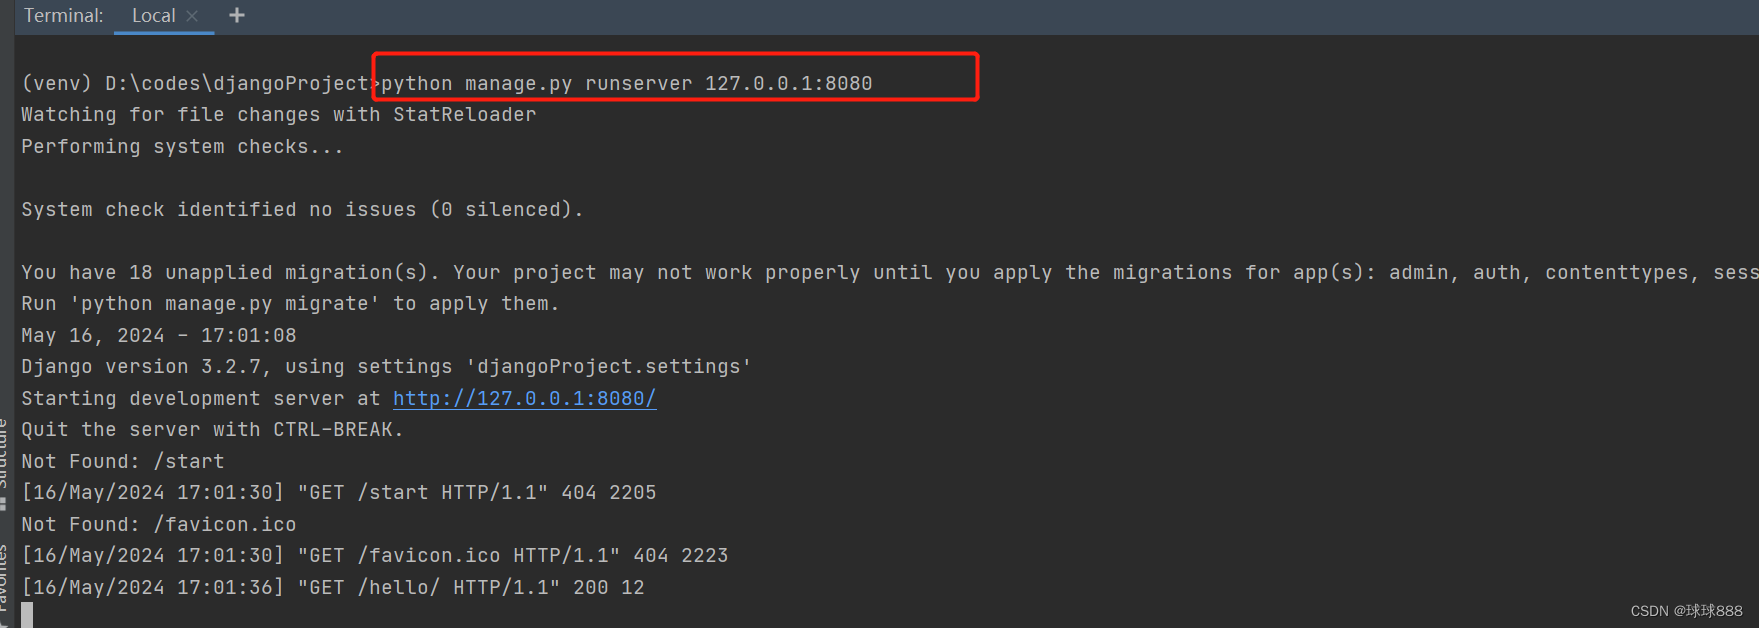Close the Local terminal session tab
The width and height of the screenshot is (1759, 628).
click(x=192, y=15)
